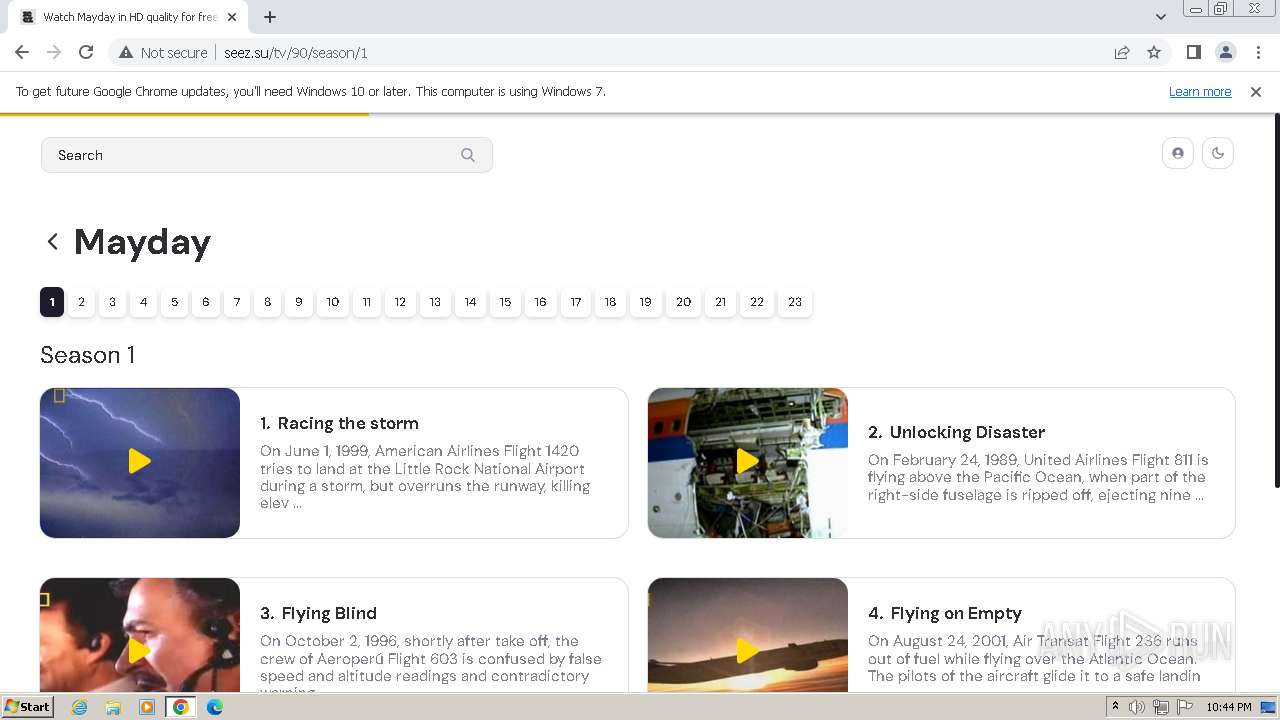This screenshot has width=1280, height=720.
Task: Switch to season 10
Action: (x=333, y=302)
